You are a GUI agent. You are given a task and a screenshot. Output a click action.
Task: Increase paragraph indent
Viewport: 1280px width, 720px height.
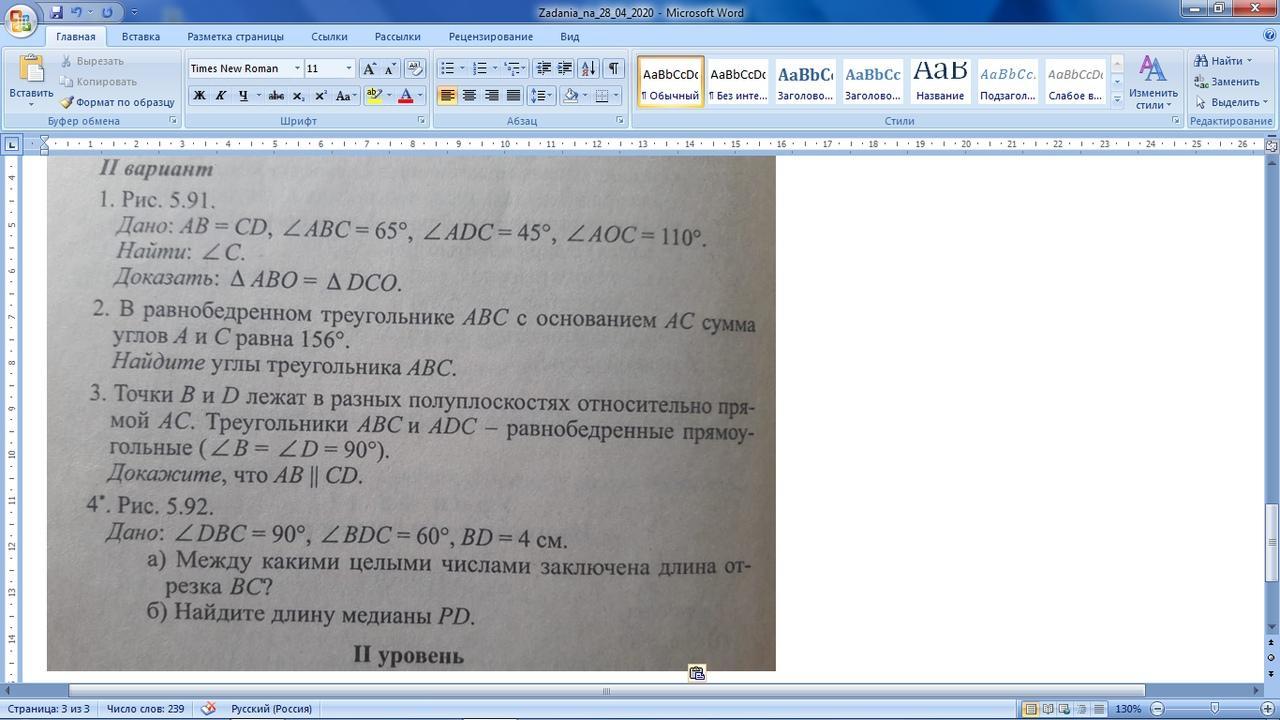click(x=564, y=68)
